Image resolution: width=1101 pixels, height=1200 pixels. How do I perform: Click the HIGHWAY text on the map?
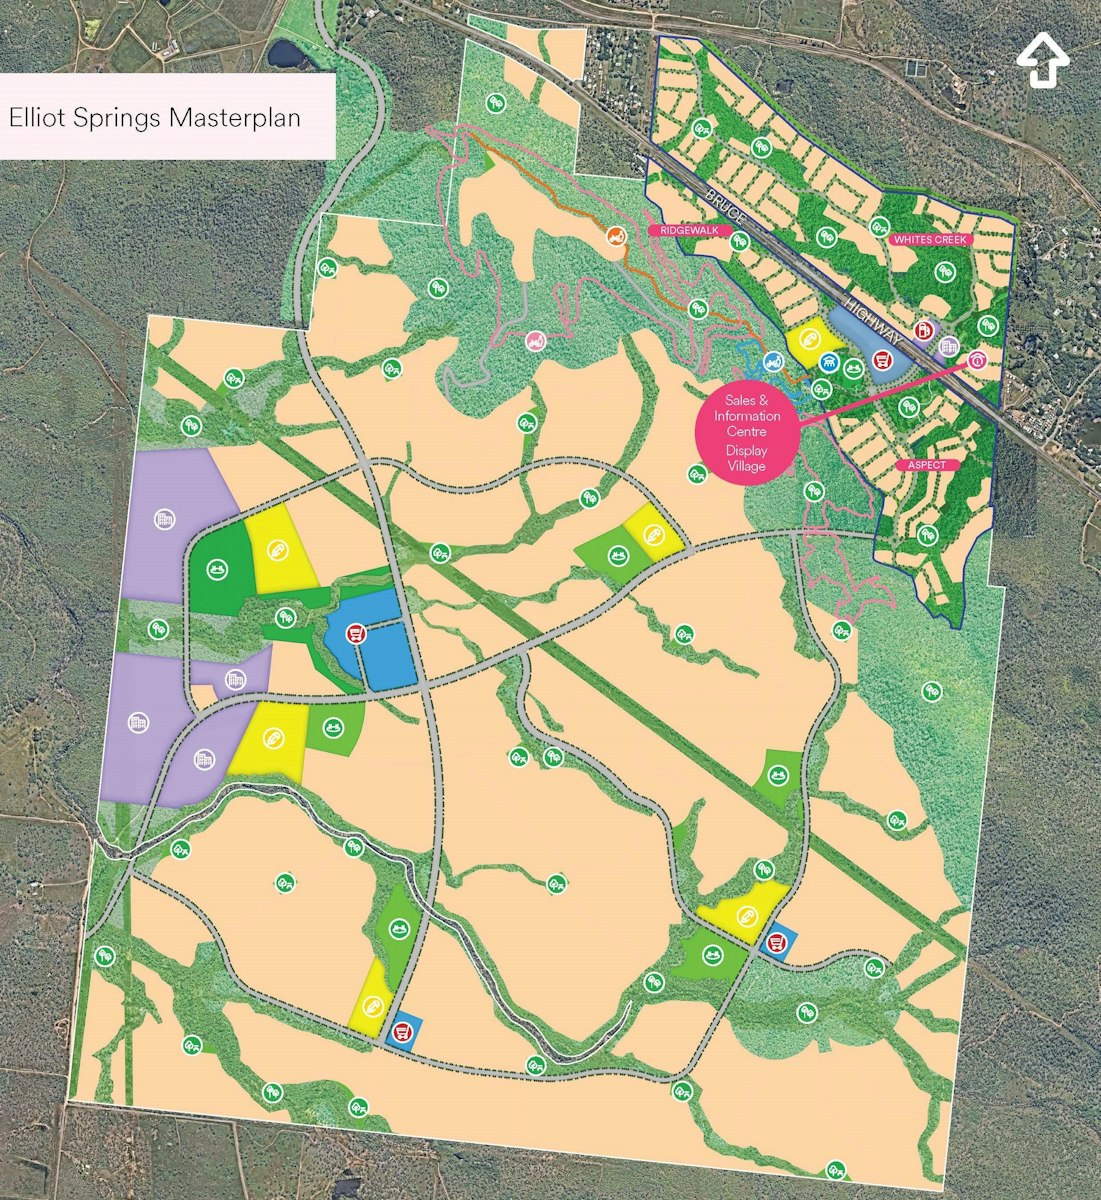(x=874, y=321)
